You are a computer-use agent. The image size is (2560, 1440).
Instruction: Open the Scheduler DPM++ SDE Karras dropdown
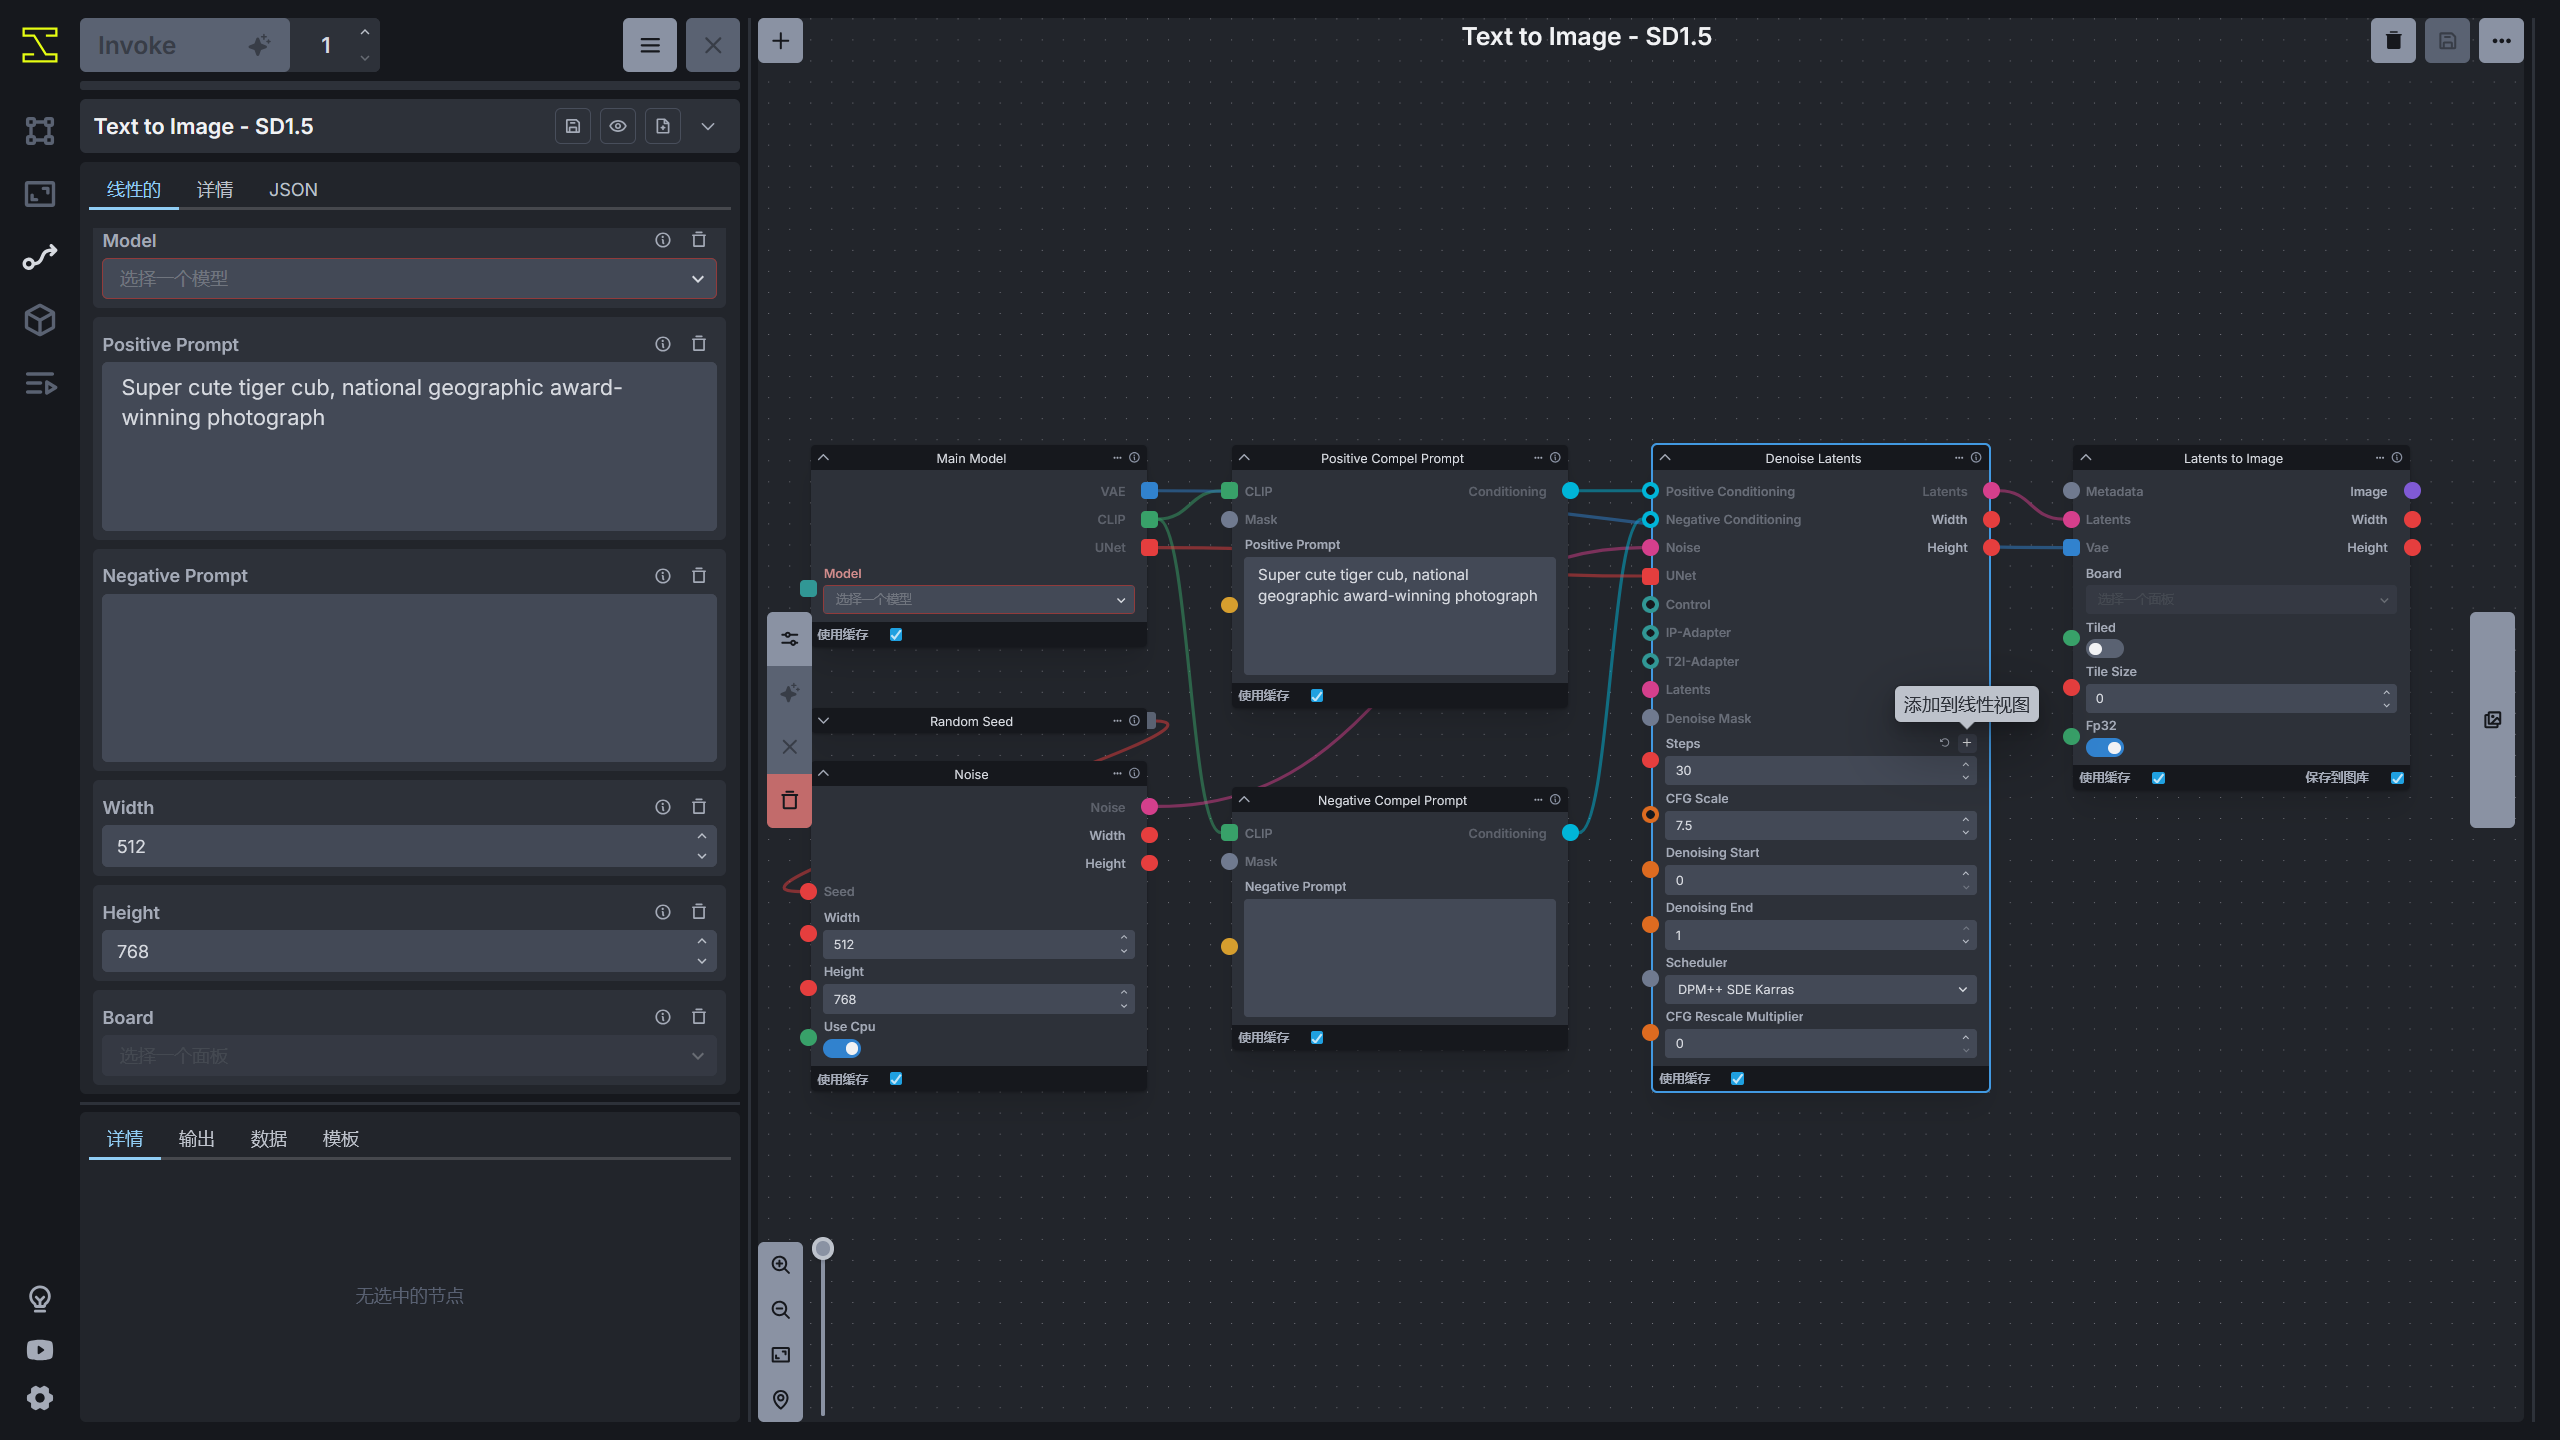1820,990
